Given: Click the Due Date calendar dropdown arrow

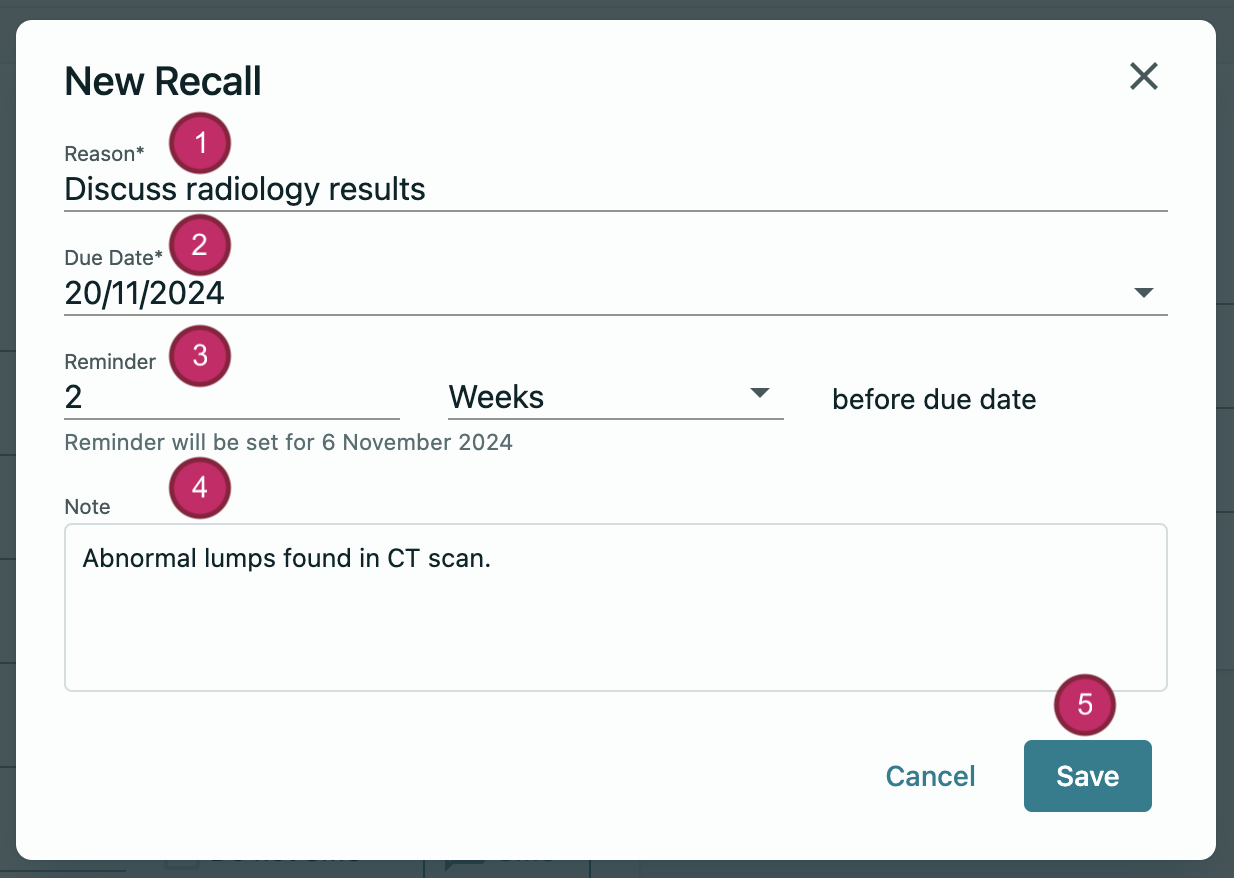Looking at the screenshot, I should coord(1146,294).
